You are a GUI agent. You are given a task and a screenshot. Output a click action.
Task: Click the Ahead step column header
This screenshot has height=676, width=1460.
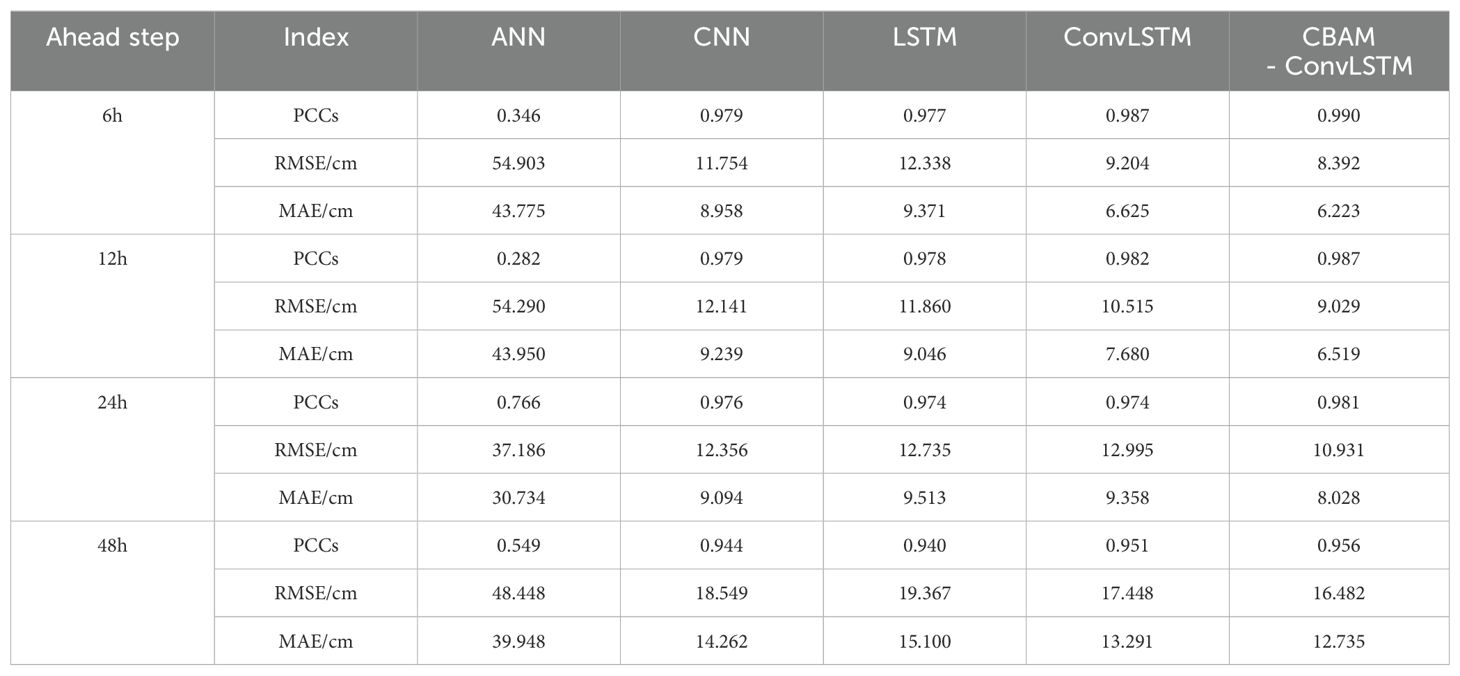click(112, 38)
